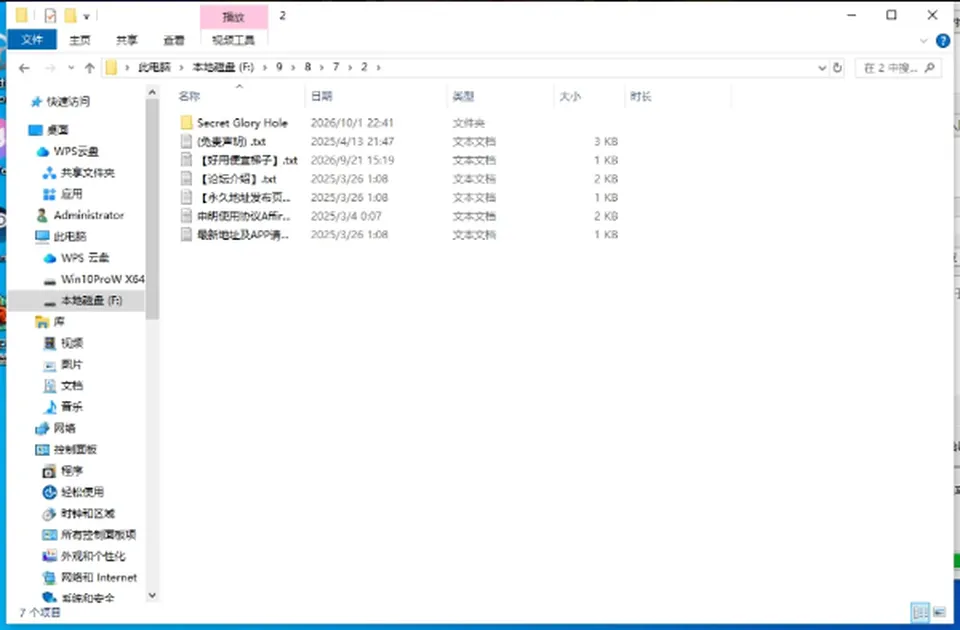Go up one folder level
This screenshot has height=630, width=960.
click(x=89, y=68)
